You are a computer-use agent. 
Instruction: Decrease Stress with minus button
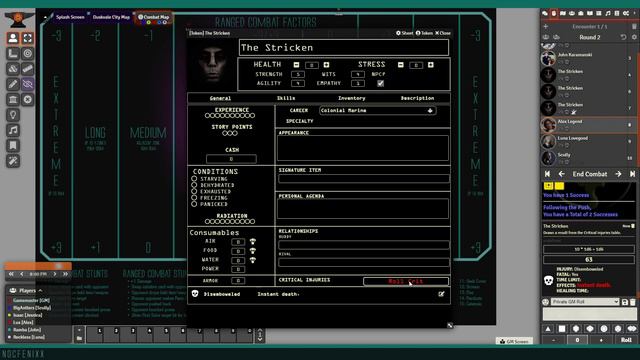[x=400, y=65]
